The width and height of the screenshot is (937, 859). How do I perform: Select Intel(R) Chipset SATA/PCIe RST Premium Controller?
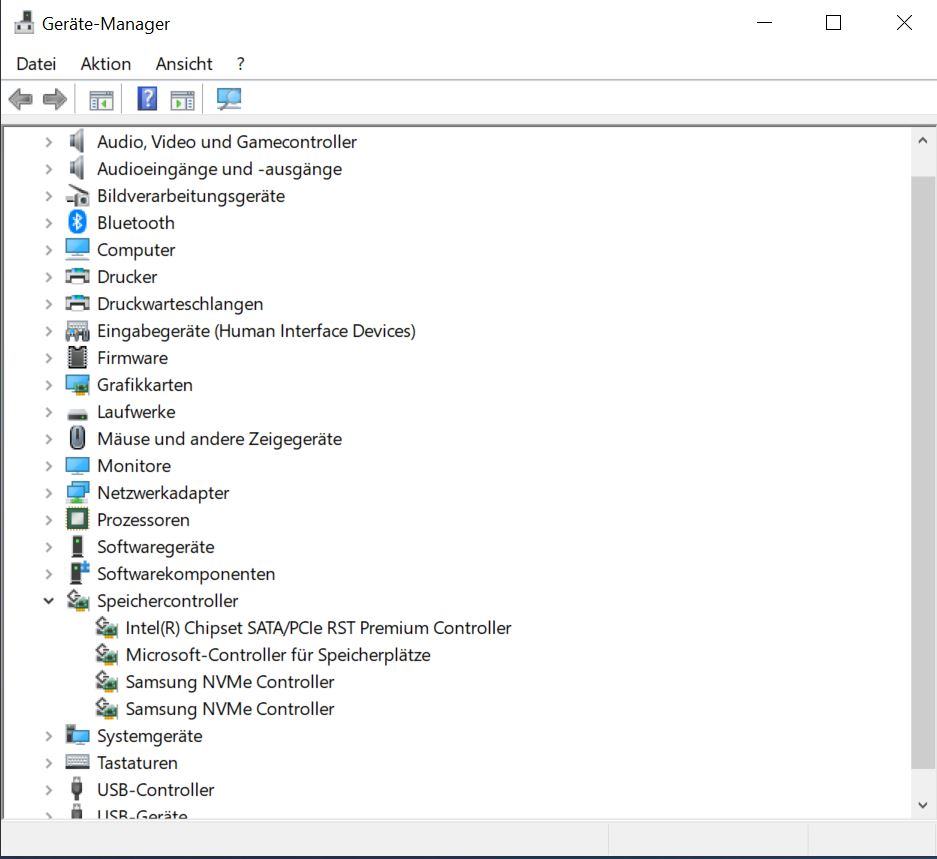pos(319,628)
